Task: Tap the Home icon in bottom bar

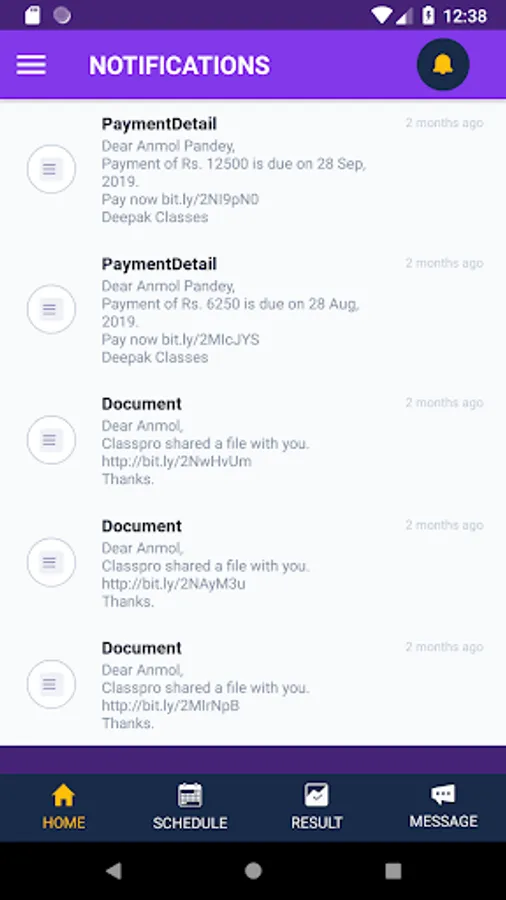Action: tap(63, 796)
